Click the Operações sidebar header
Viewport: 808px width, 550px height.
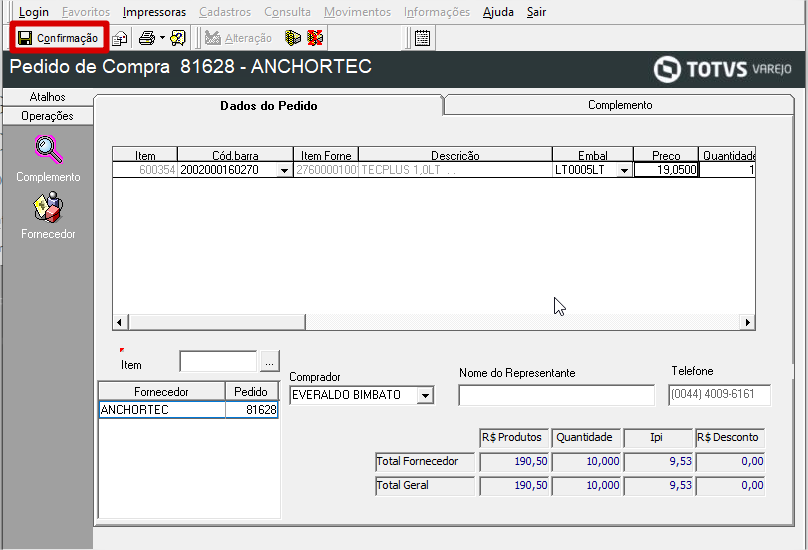tap(47, 116)
